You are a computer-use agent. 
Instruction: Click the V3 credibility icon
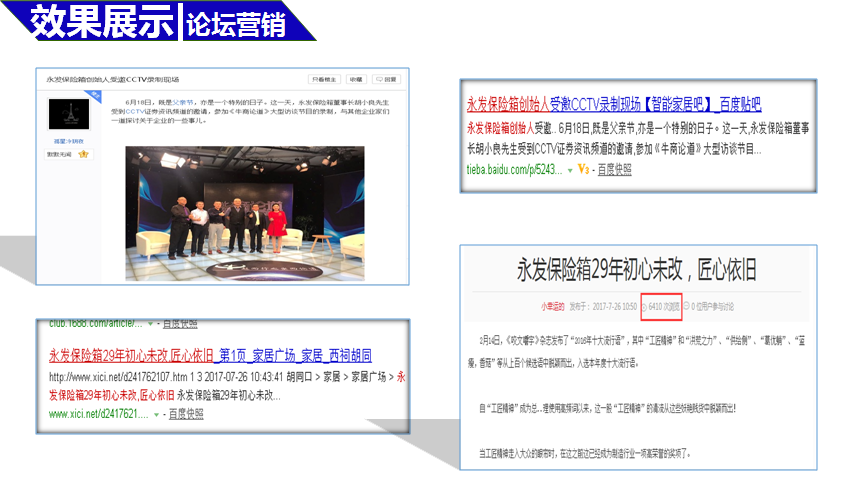click(x=584, y=169)
